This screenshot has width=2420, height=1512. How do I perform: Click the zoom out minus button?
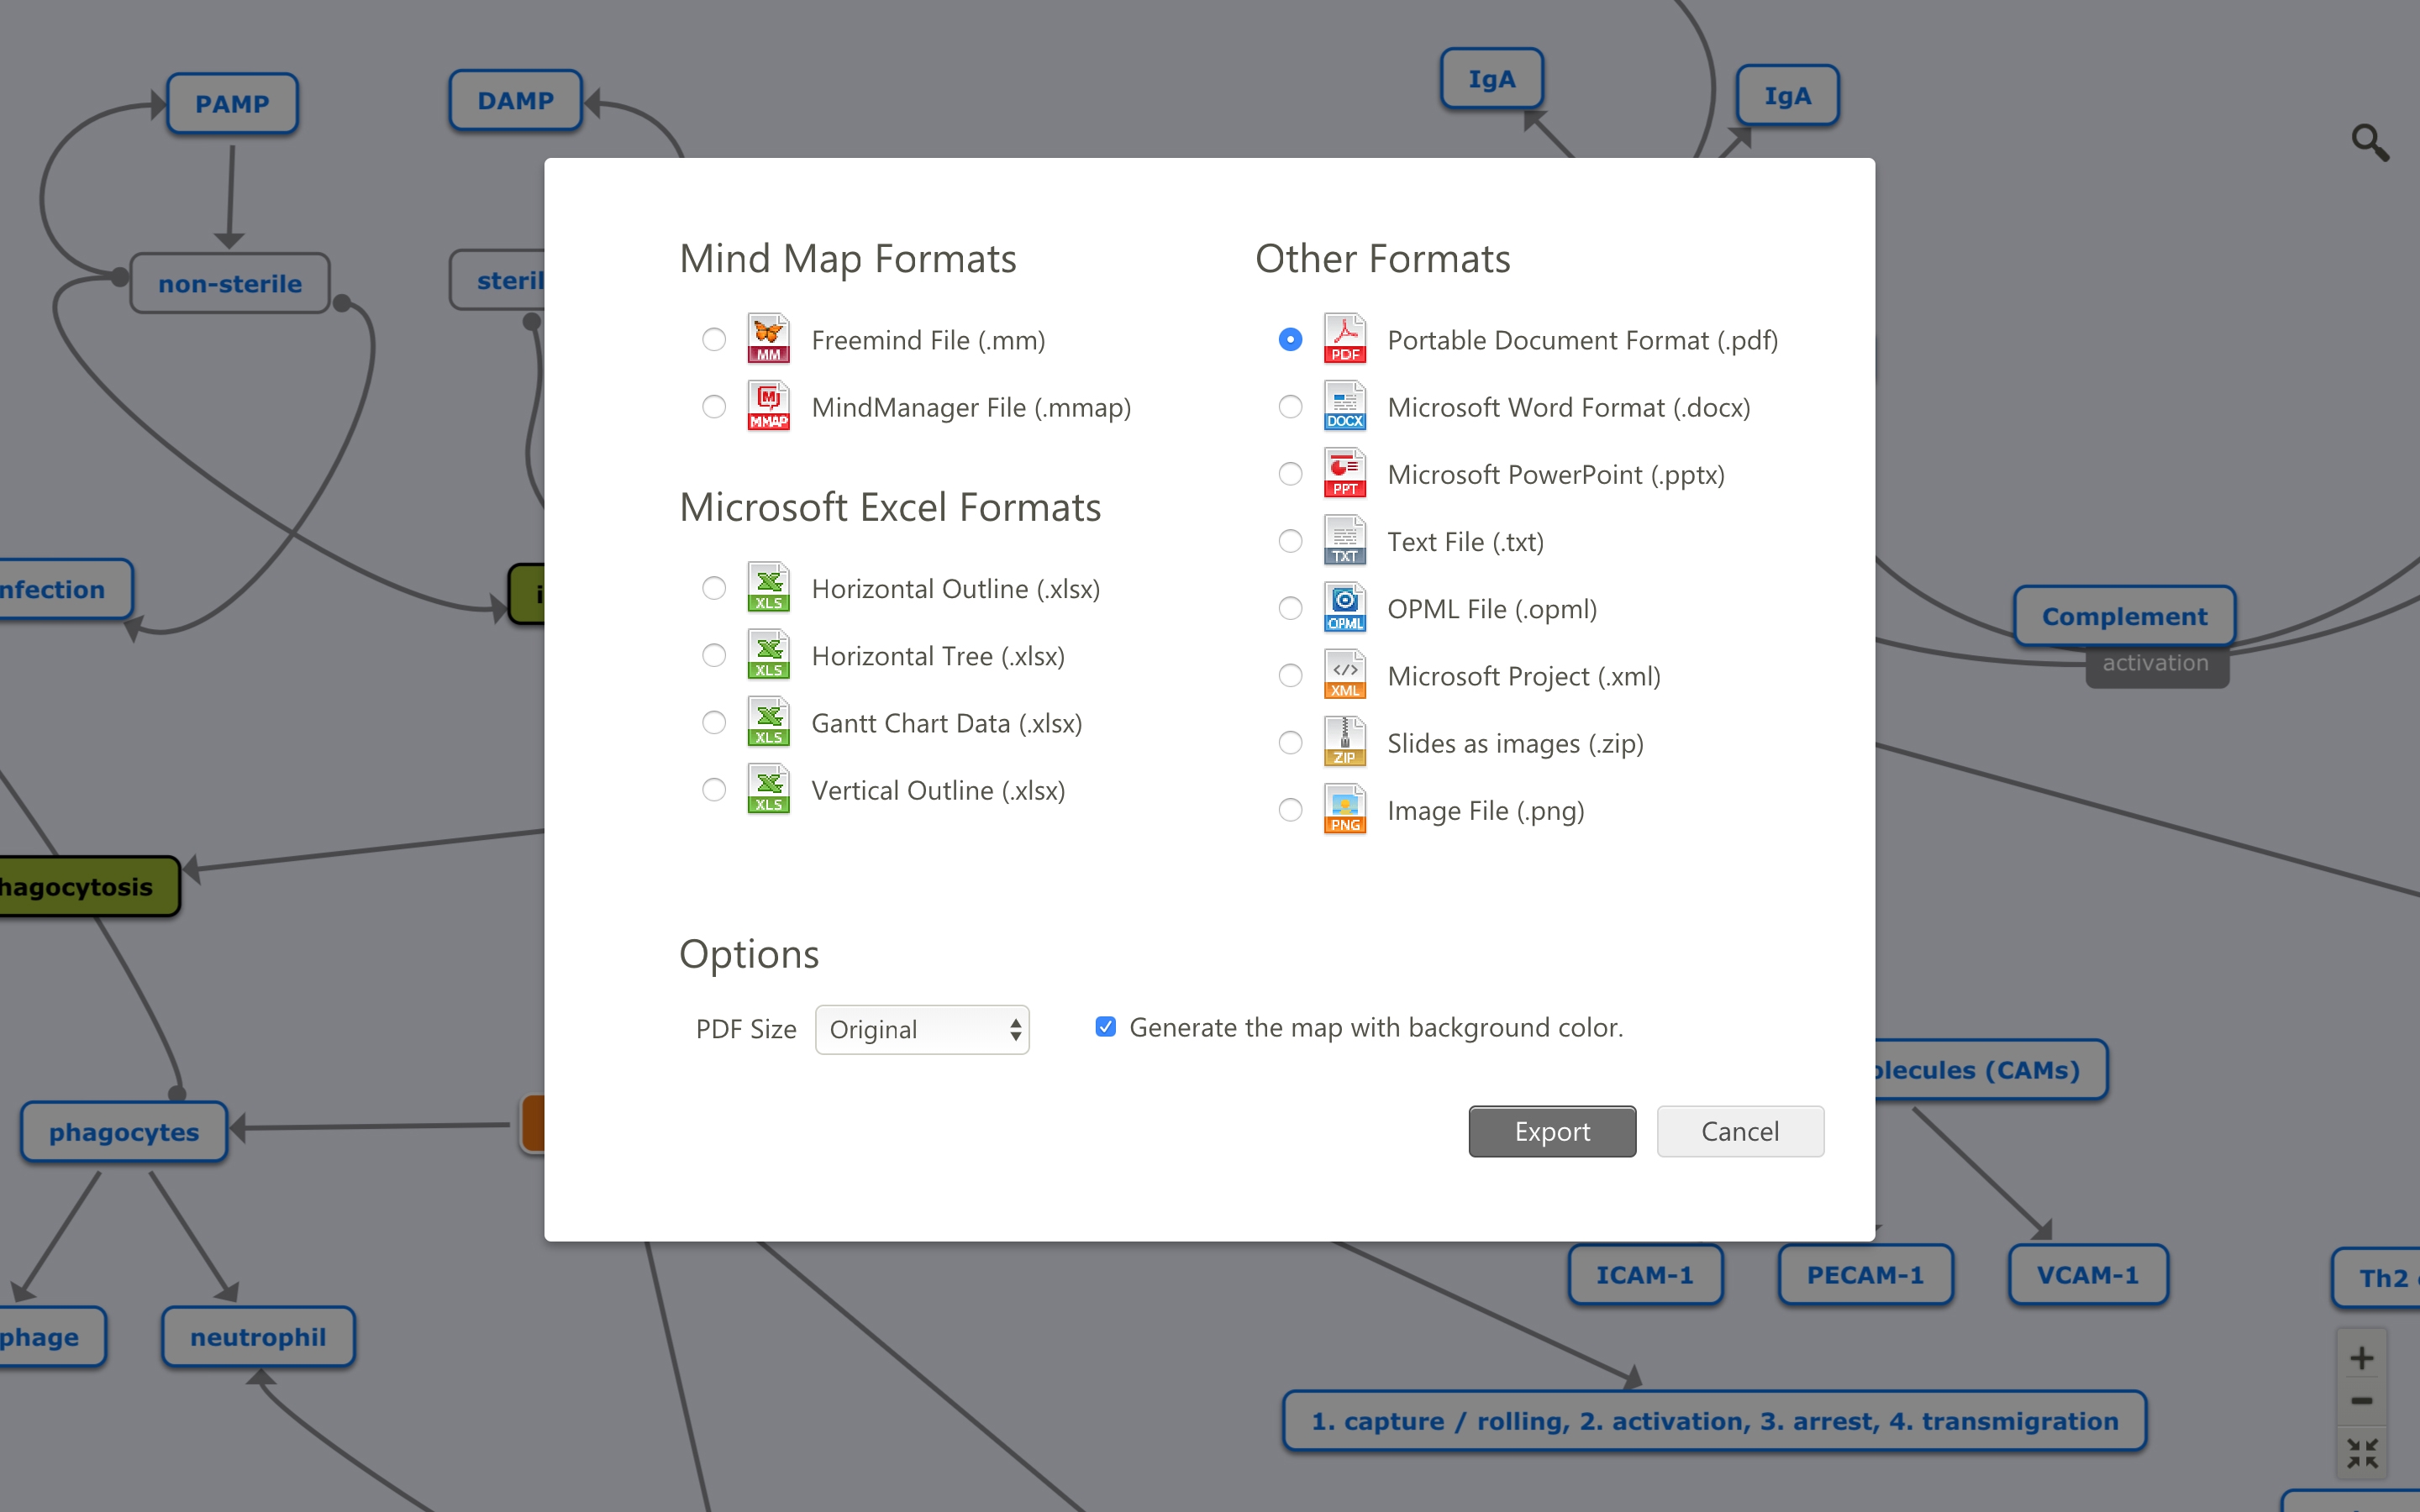[2361, 1401]
